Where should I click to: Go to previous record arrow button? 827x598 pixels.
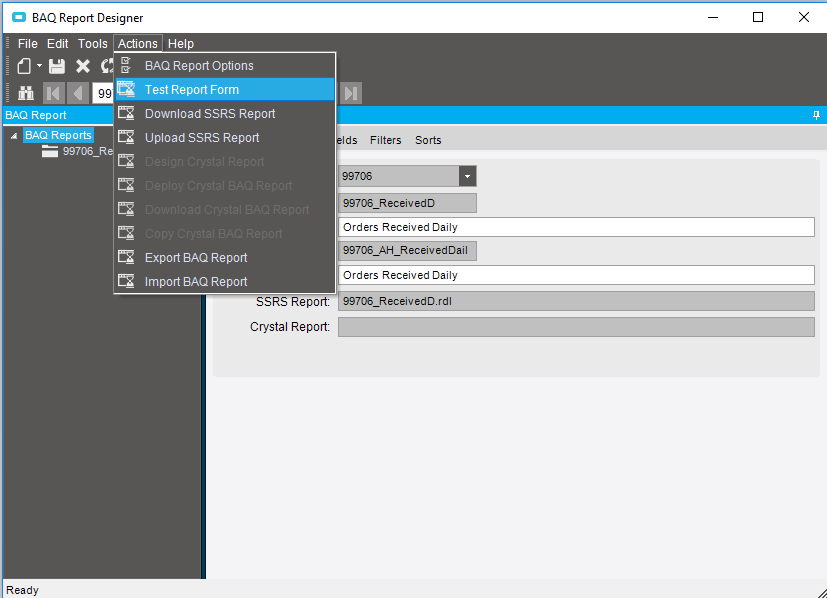pos(78,93)
